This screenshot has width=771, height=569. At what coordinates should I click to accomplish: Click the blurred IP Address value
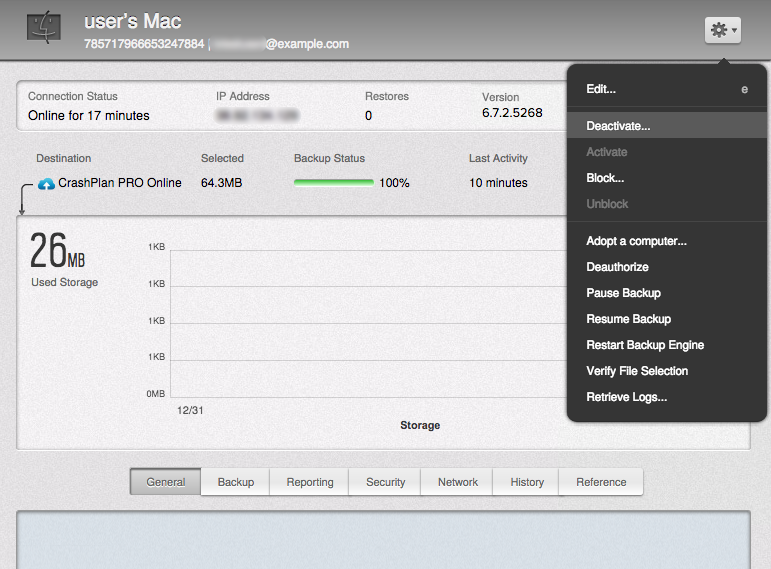click(x=257, y=116)
